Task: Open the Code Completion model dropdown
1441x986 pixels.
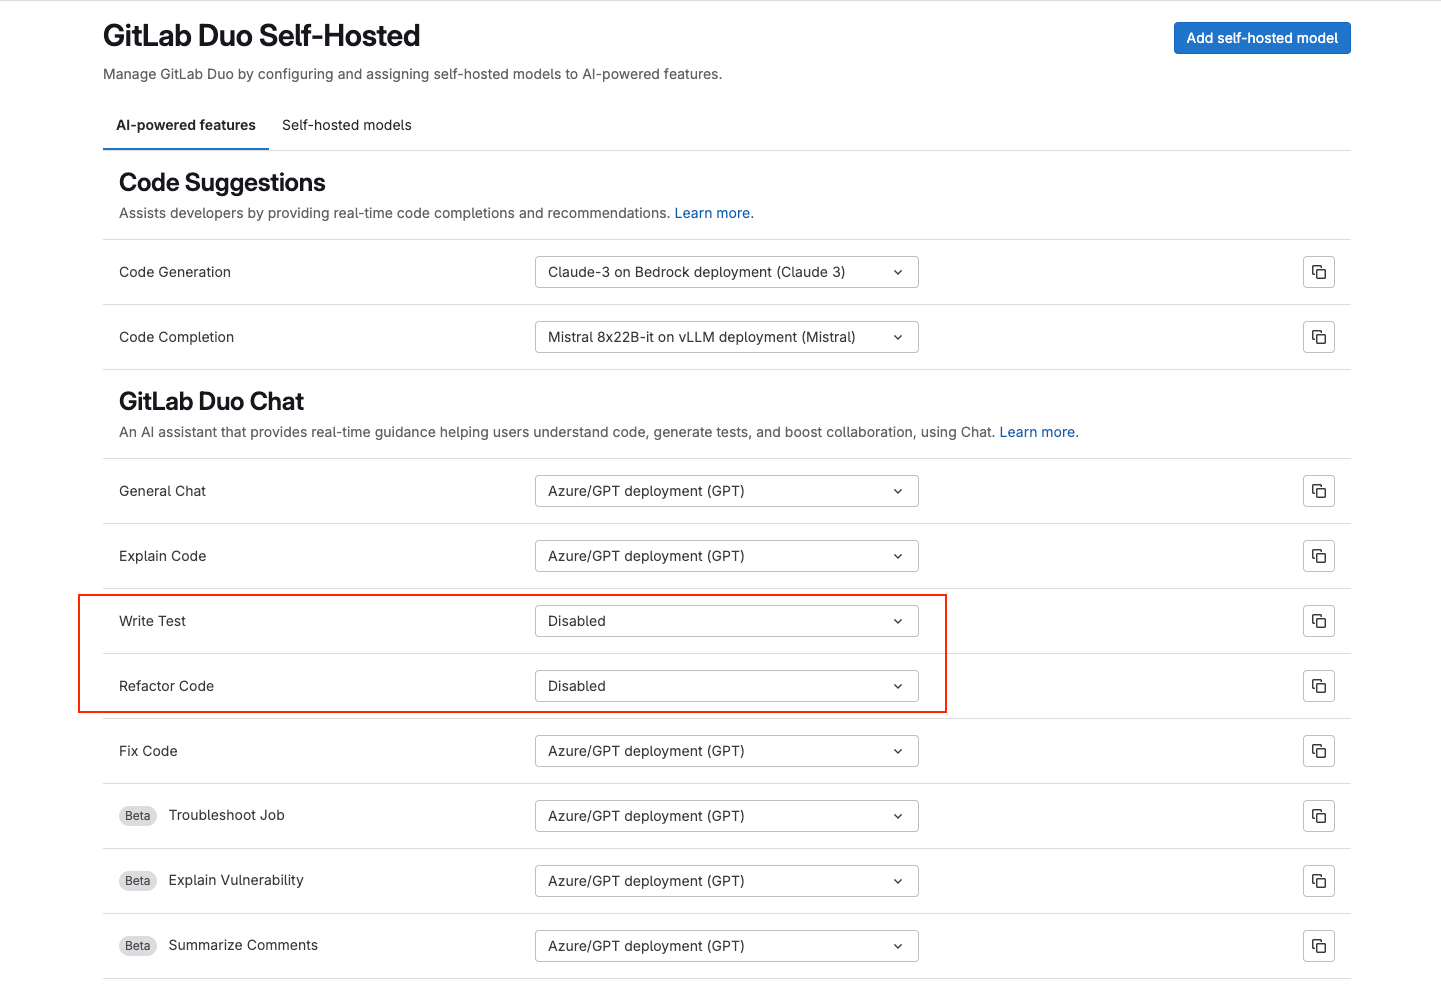Action: 726,337
